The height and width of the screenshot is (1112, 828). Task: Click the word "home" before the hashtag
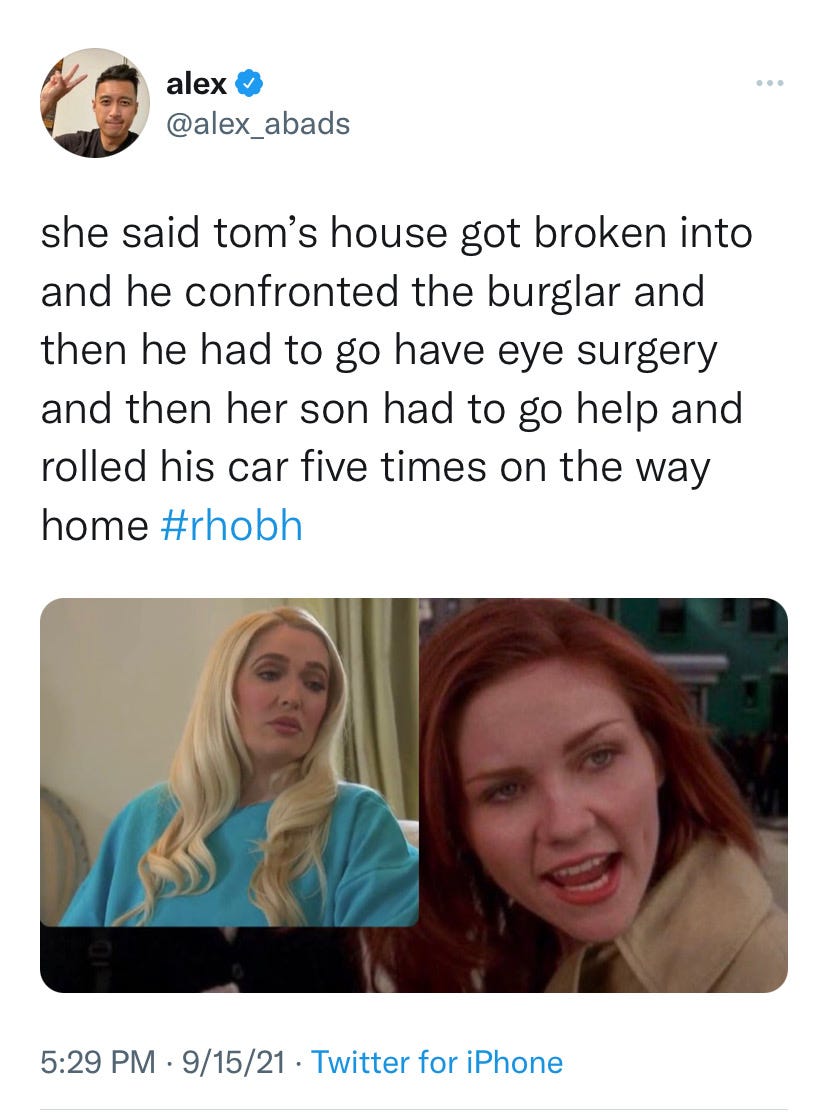coord(94,526)
